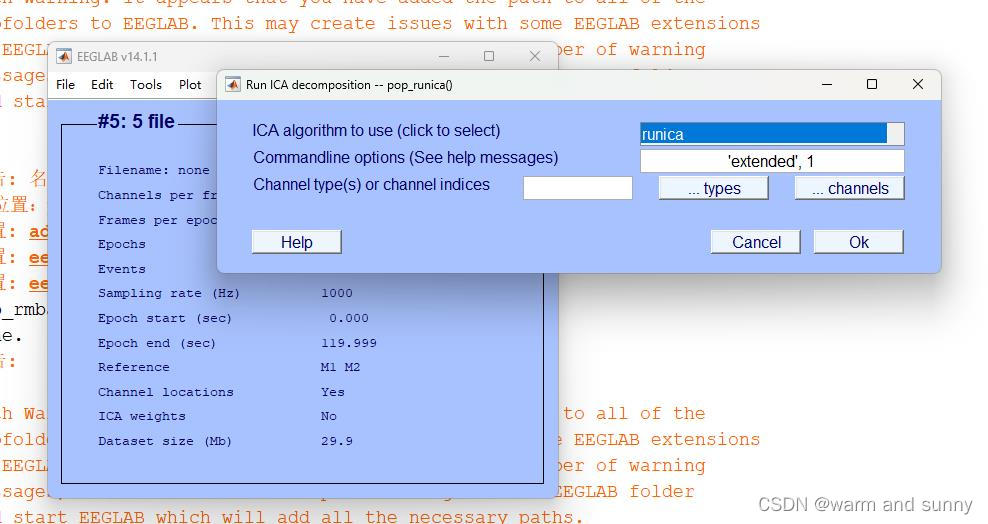The width and height of the screenshot is (988, 524).
Task: Open the Tools menu in EEGLAB
Action: pos(146,84)
